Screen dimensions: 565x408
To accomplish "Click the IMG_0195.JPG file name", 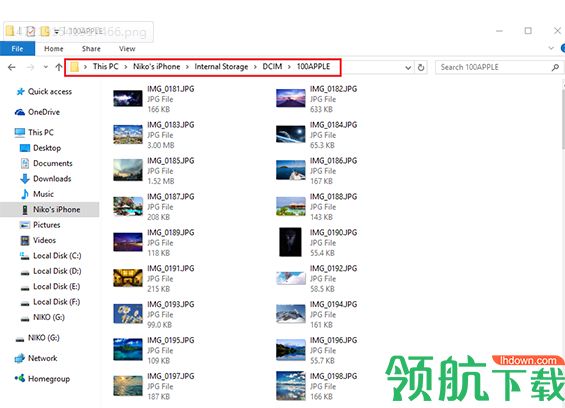I will point(170,340).
